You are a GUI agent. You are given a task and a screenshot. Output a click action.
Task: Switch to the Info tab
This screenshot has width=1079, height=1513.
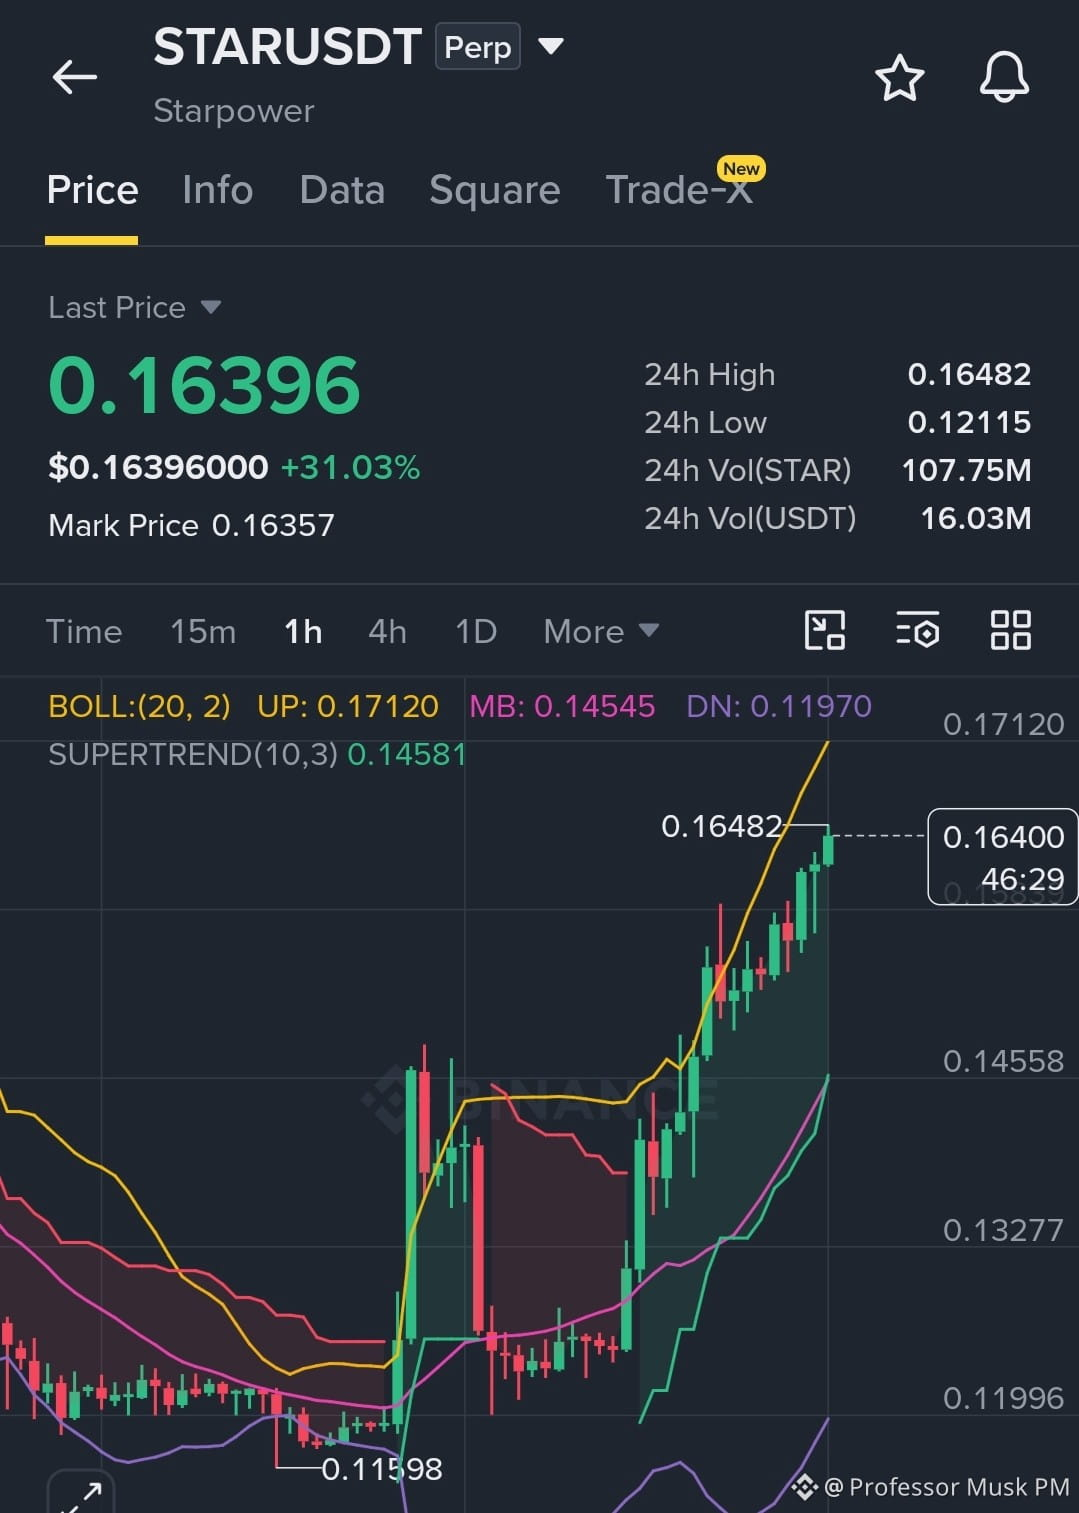(217, 190)
